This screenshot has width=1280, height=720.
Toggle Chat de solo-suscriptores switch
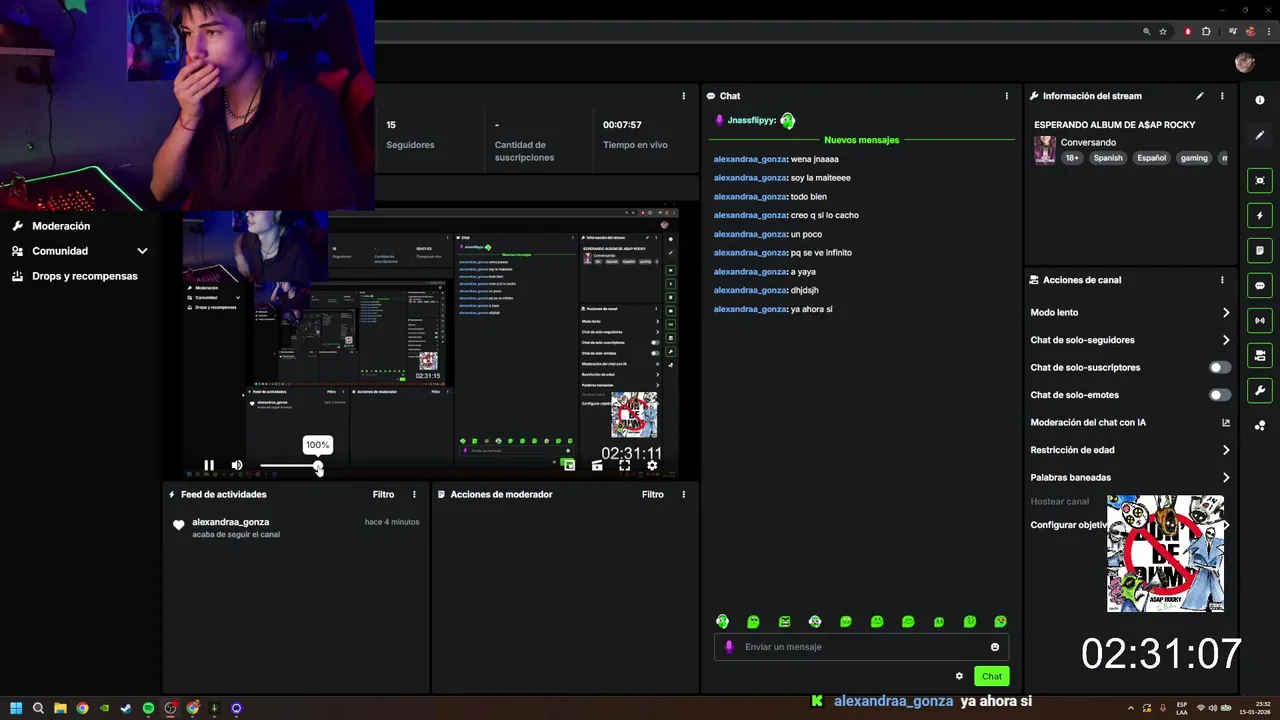pos(1220,367)
